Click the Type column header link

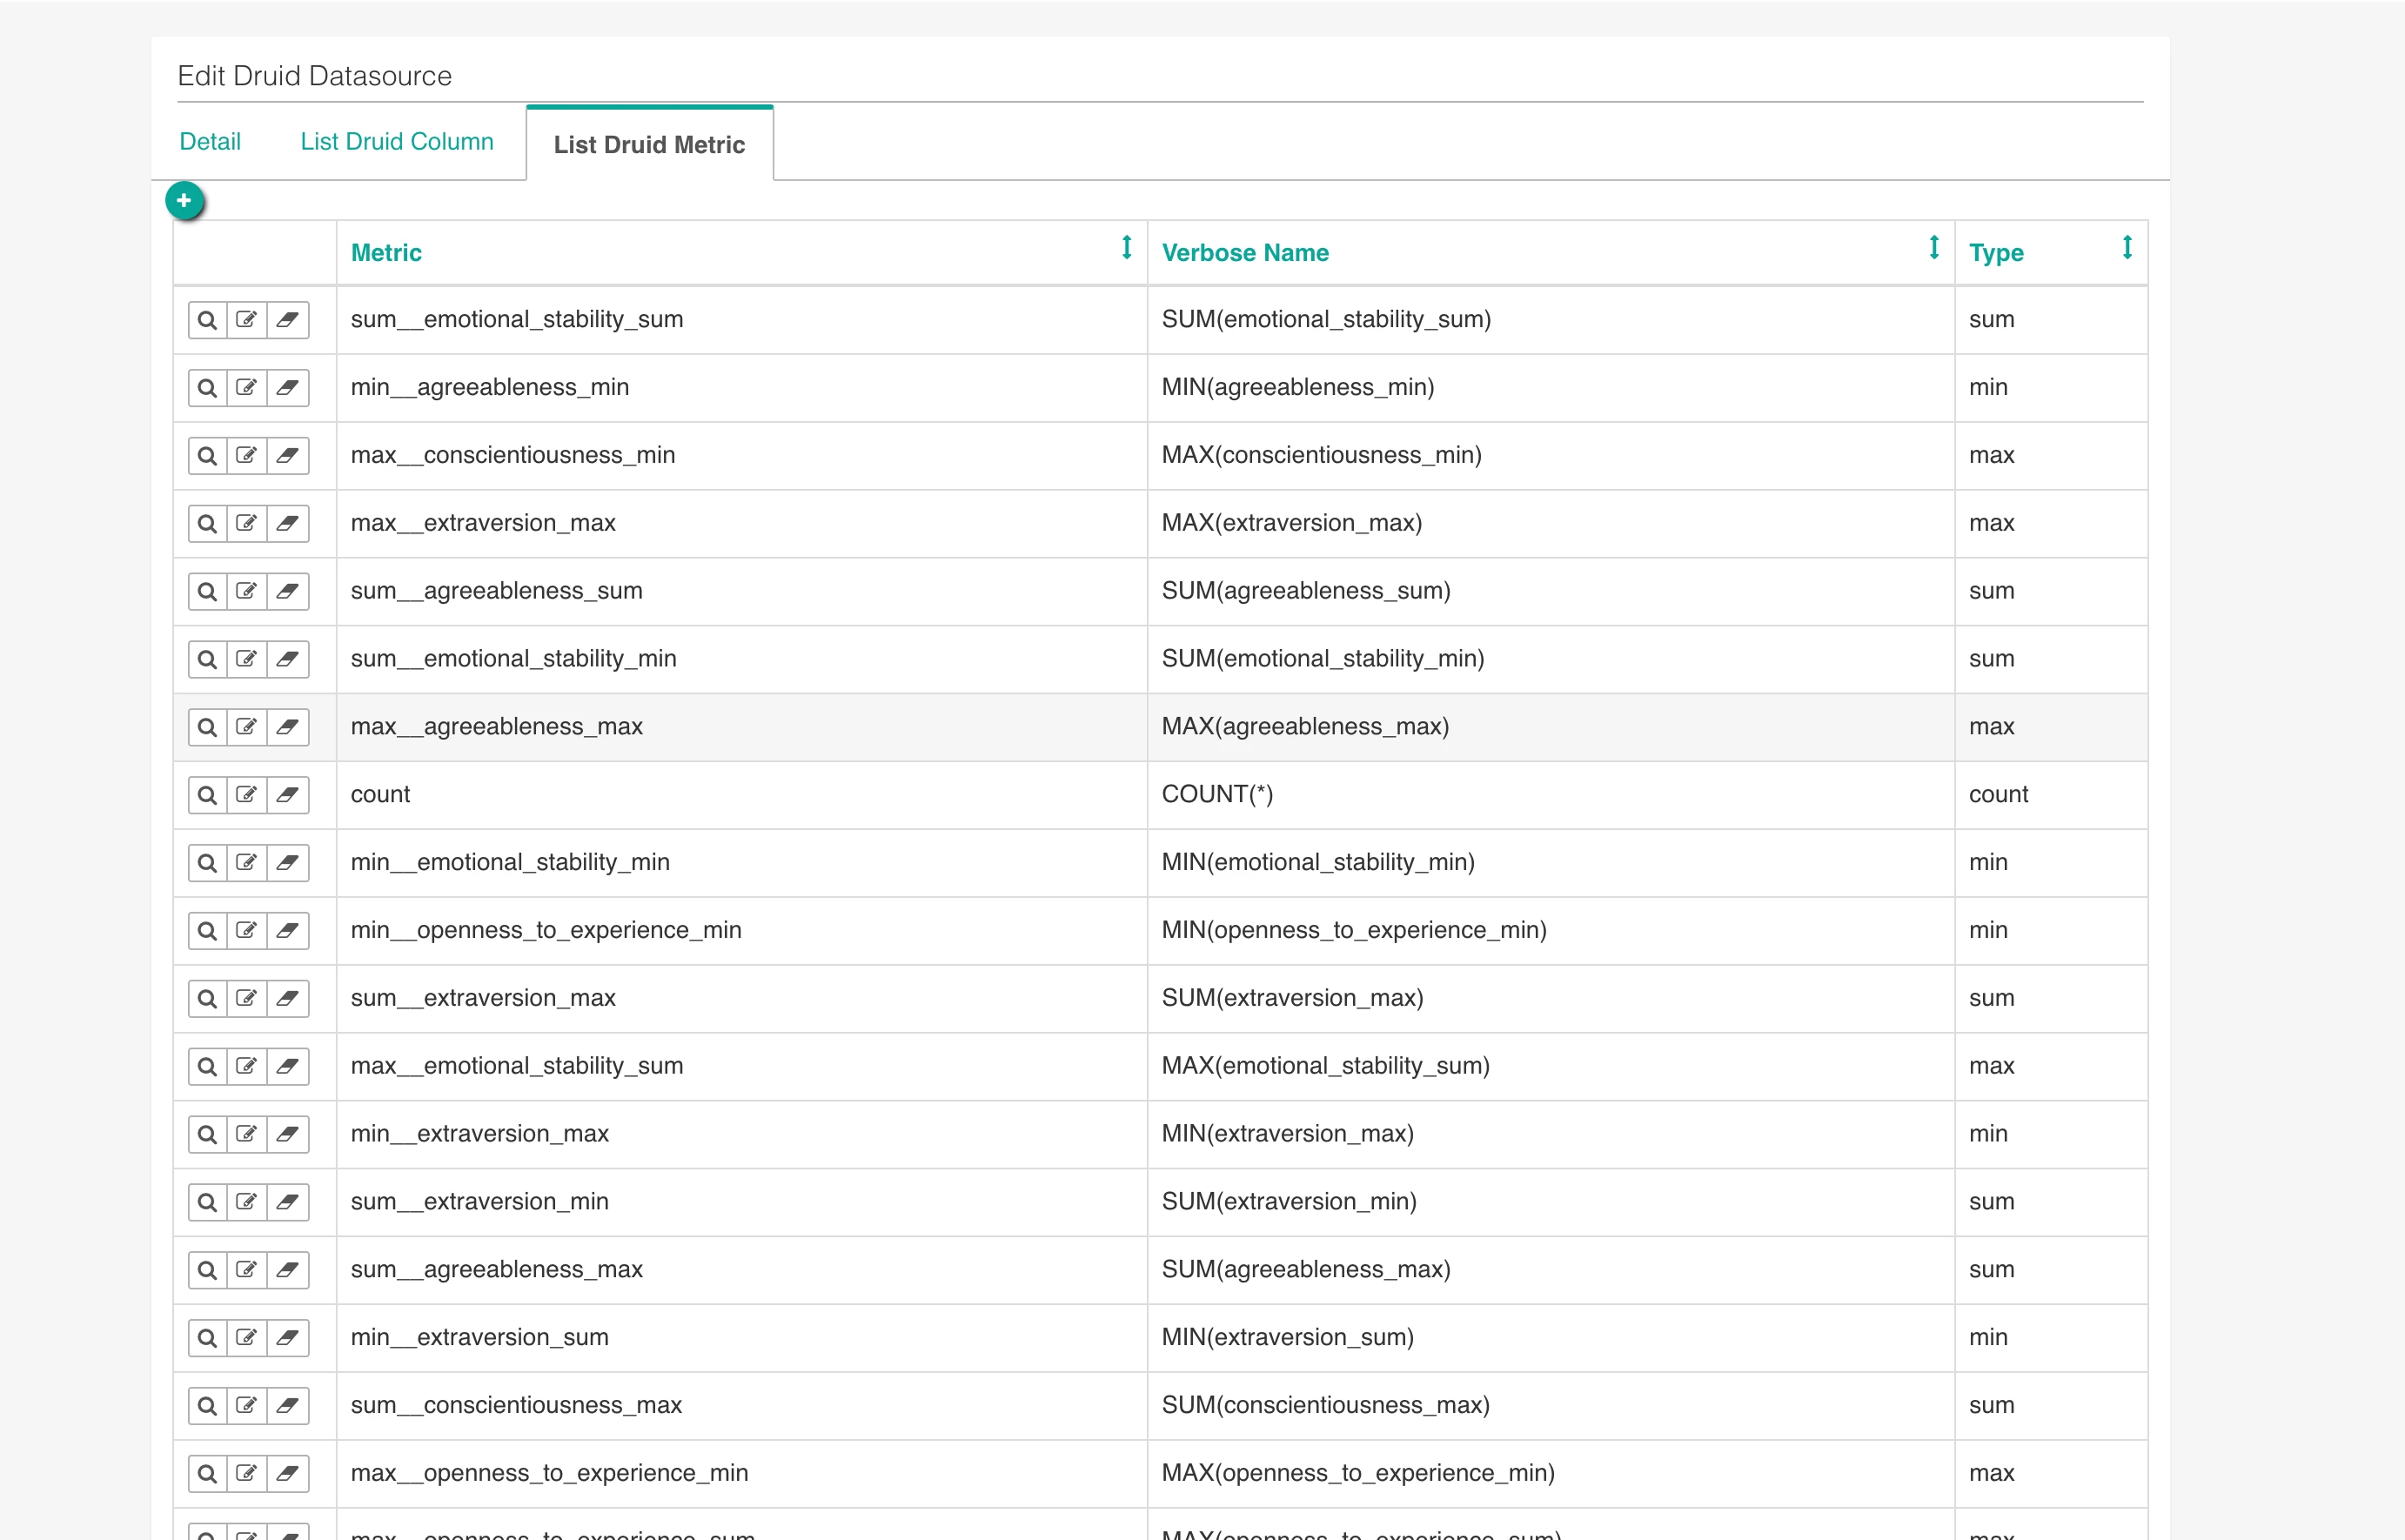coord(1996,253)
